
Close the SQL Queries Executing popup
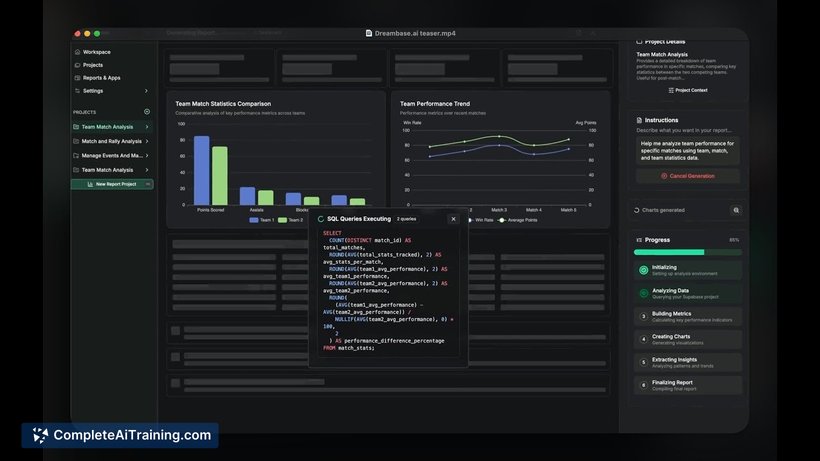point(453,219)
